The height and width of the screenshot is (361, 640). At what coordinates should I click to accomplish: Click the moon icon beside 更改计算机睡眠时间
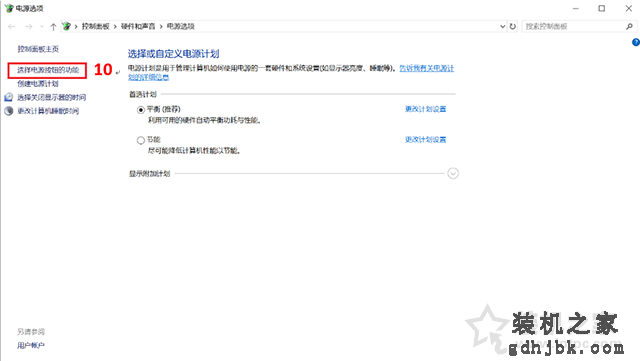[9, 111]
